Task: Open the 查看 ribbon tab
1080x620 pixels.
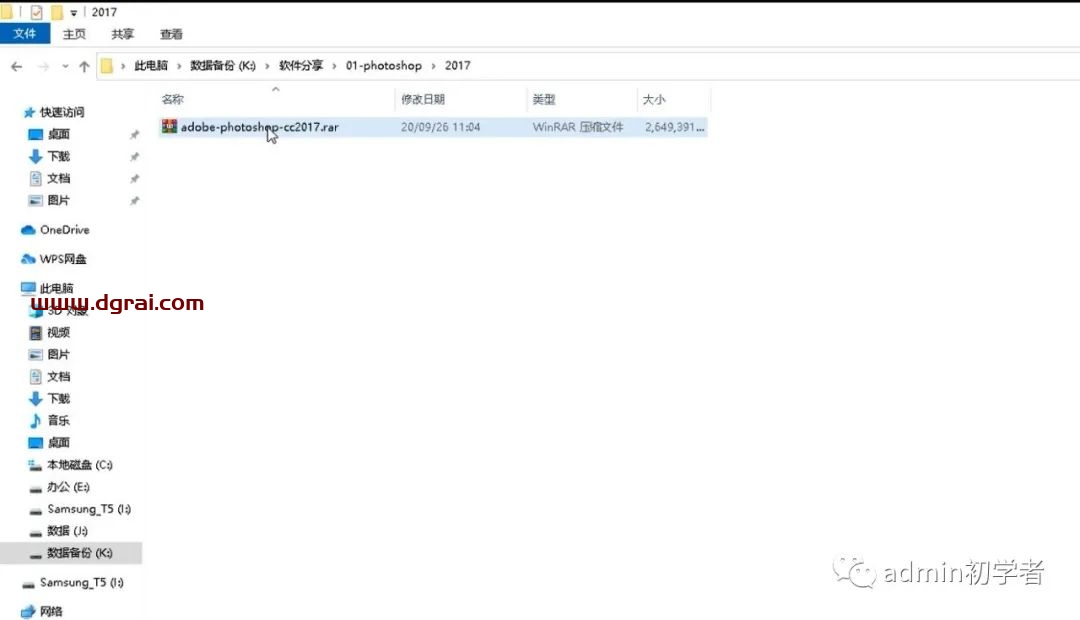Action: (x=171, y=34)
